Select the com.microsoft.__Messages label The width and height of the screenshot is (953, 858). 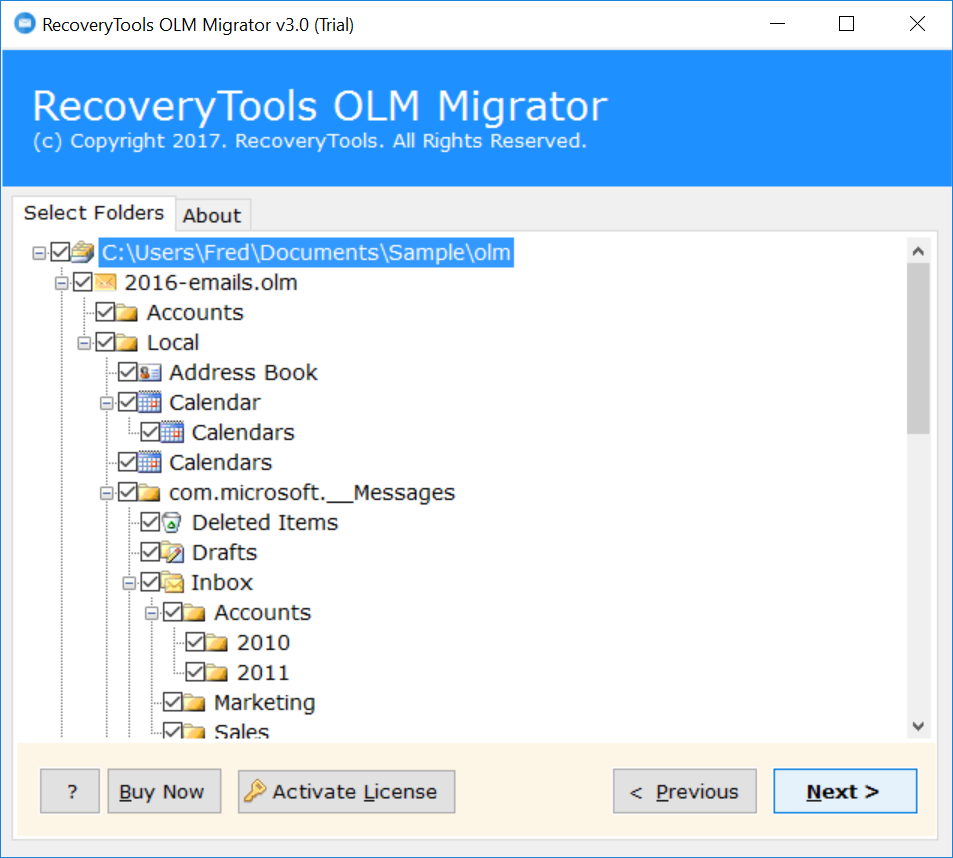point(312,493)
